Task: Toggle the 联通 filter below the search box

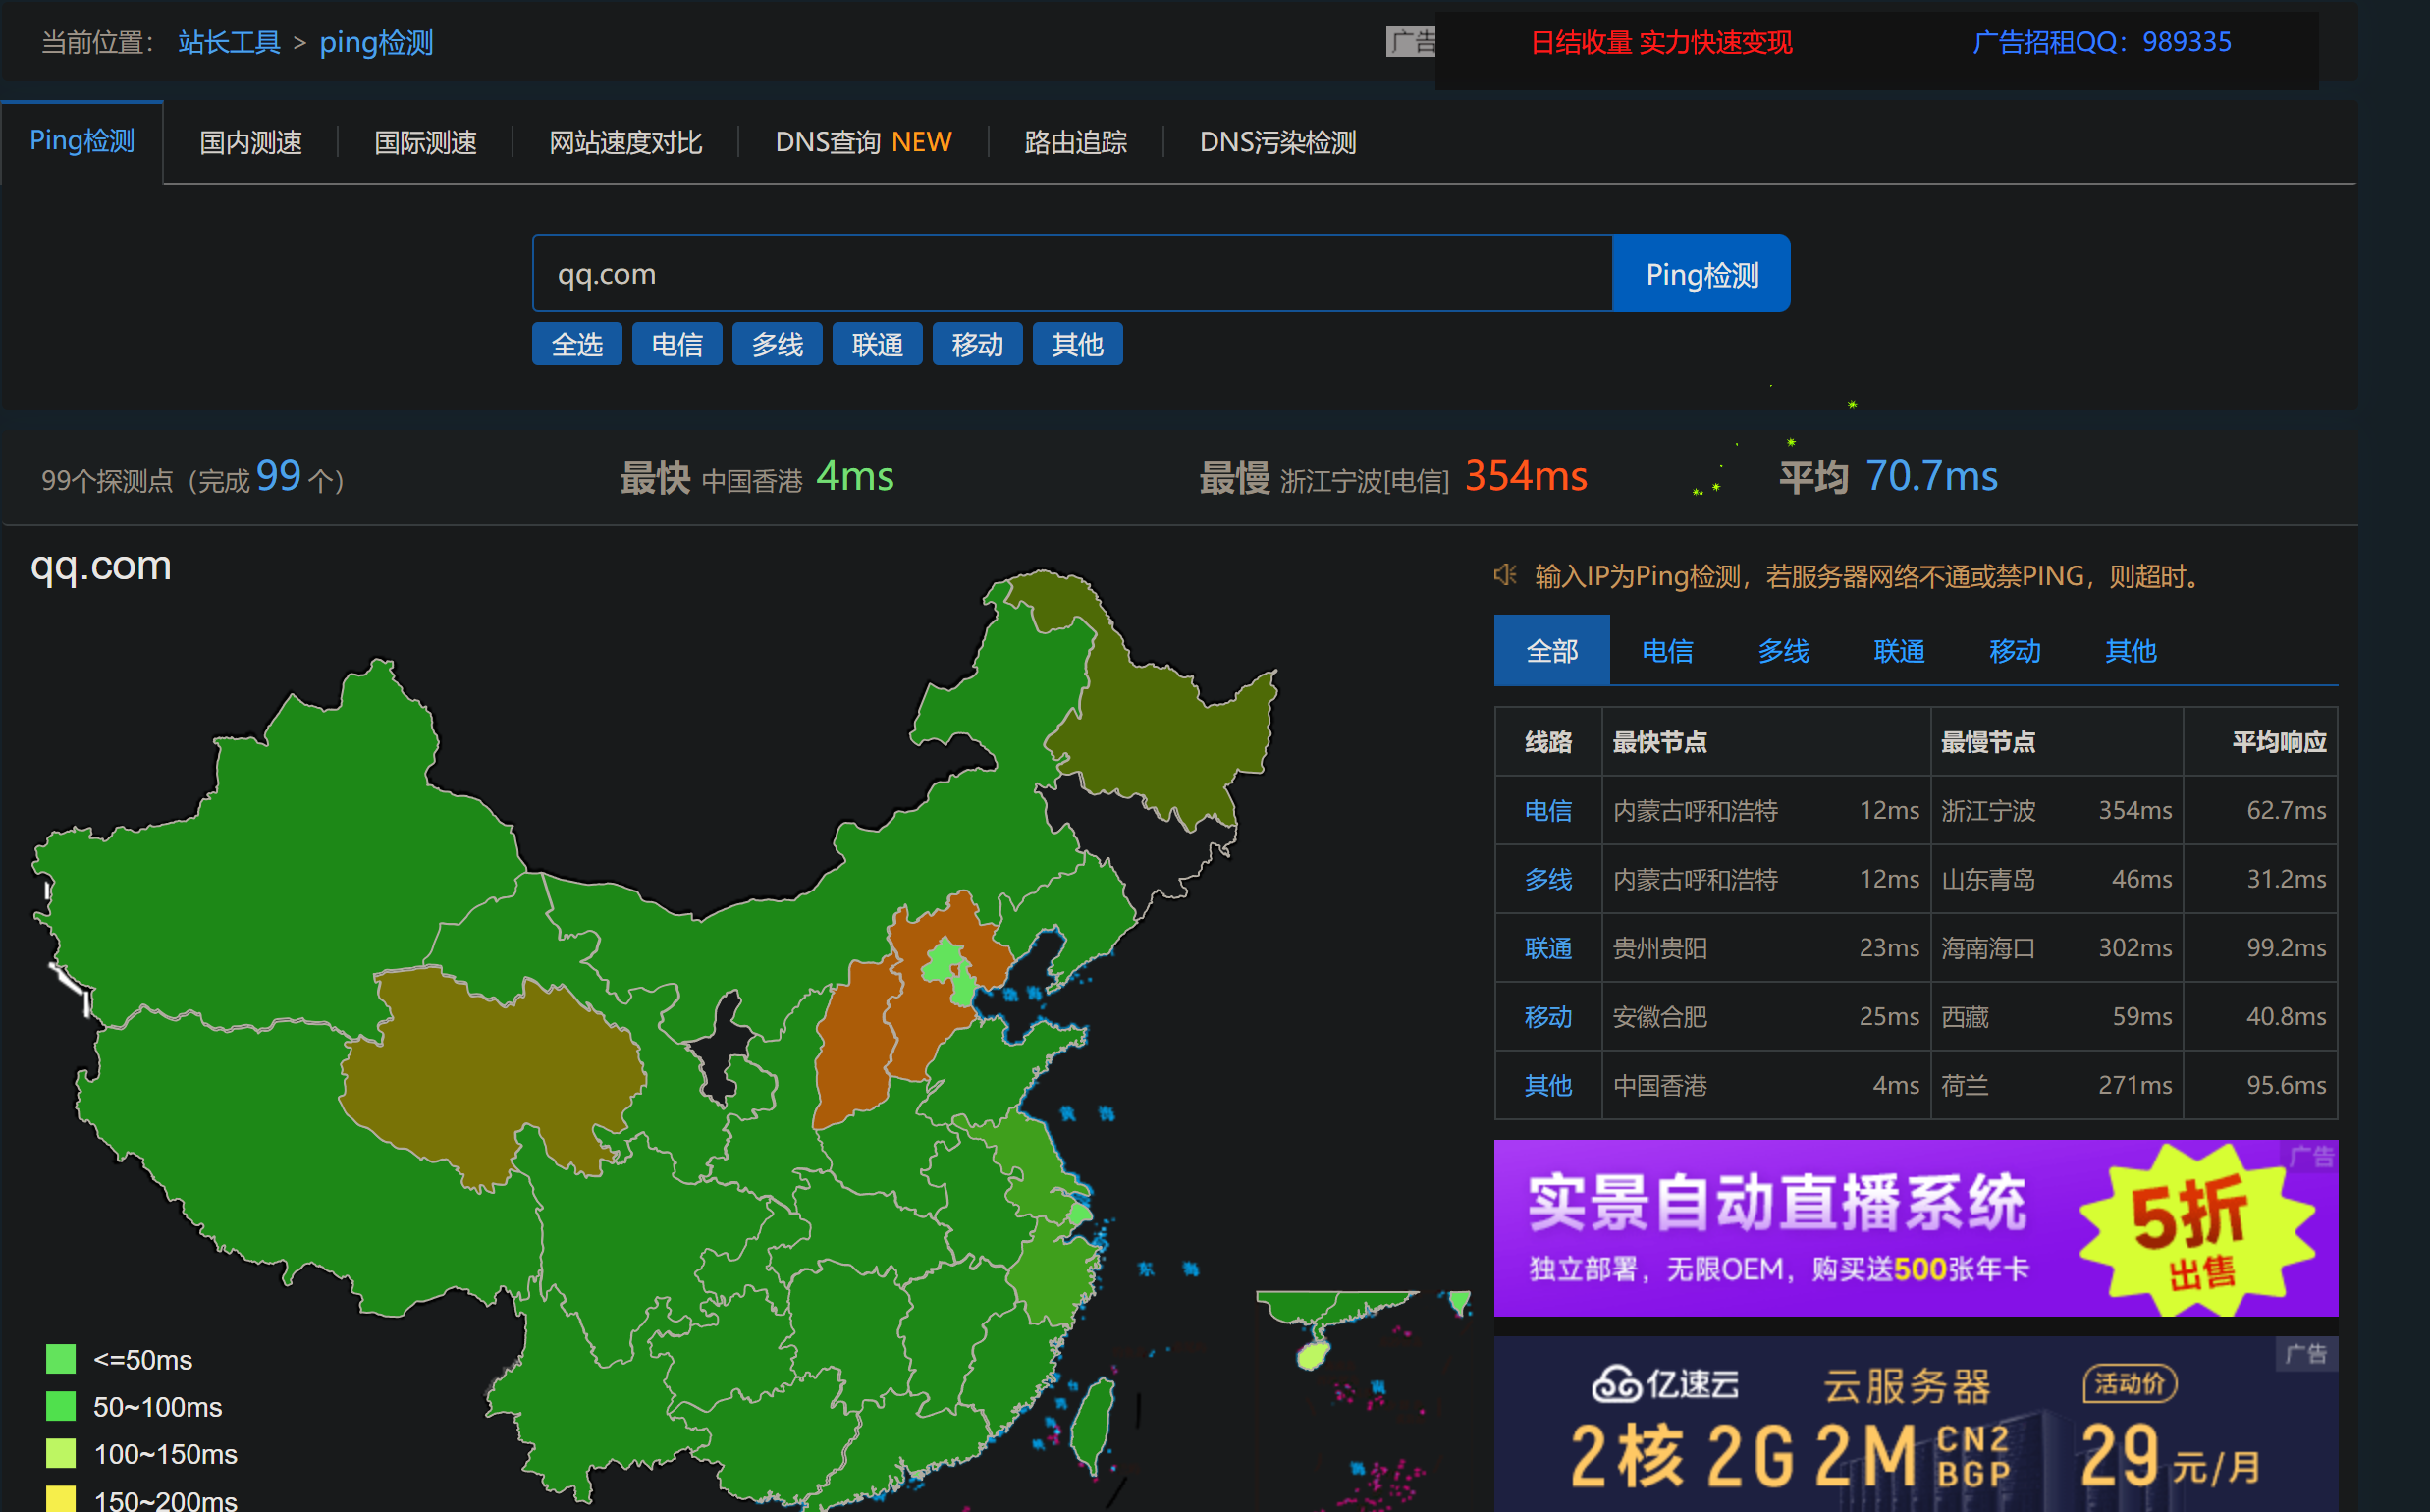Action: pyautogui.click(x=877, y=344)
